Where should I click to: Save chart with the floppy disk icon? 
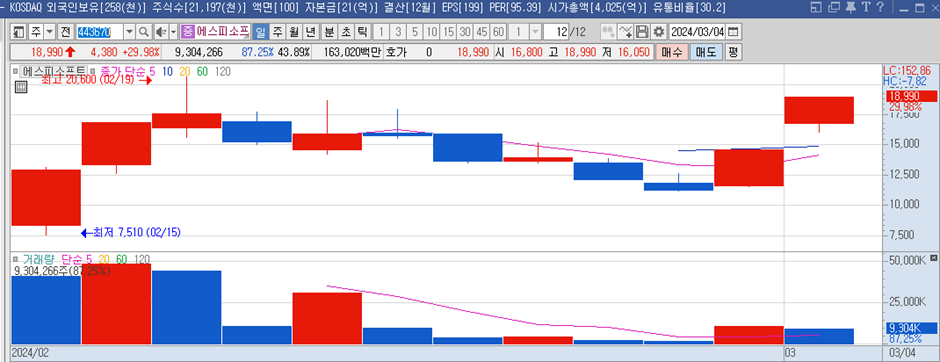tap(642, 32)
